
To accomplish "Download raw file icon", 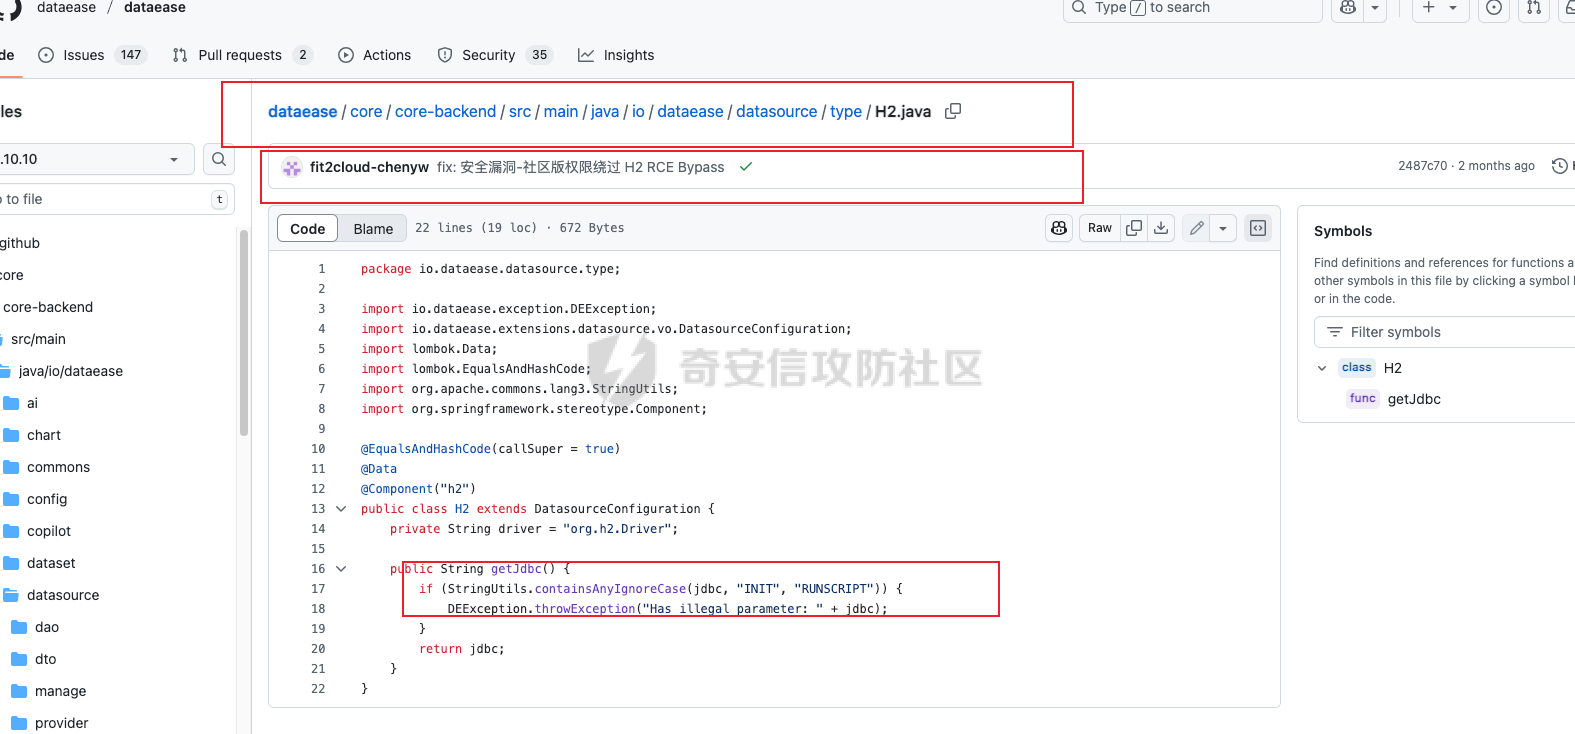I will click(1161, 228).
